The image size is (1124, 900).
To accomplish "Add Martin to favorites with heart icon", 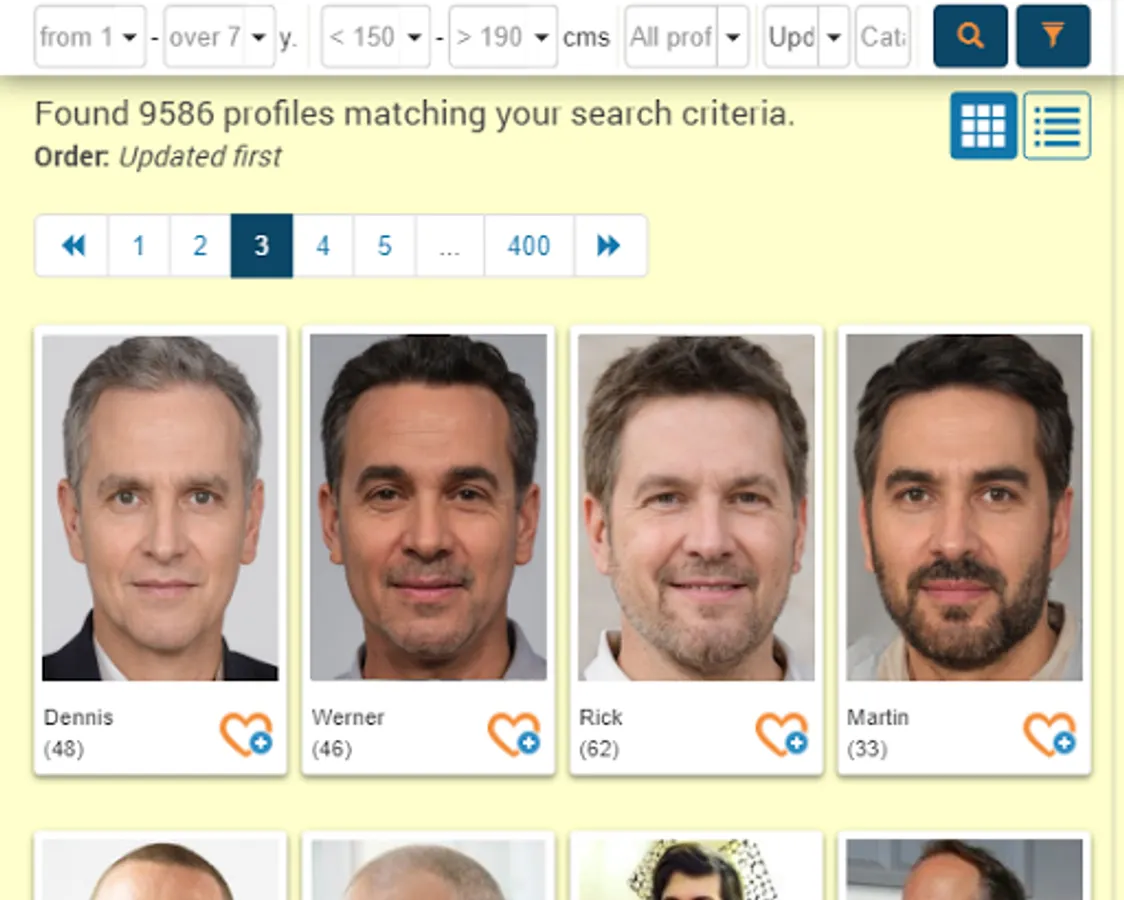I will click(1050, 734).
